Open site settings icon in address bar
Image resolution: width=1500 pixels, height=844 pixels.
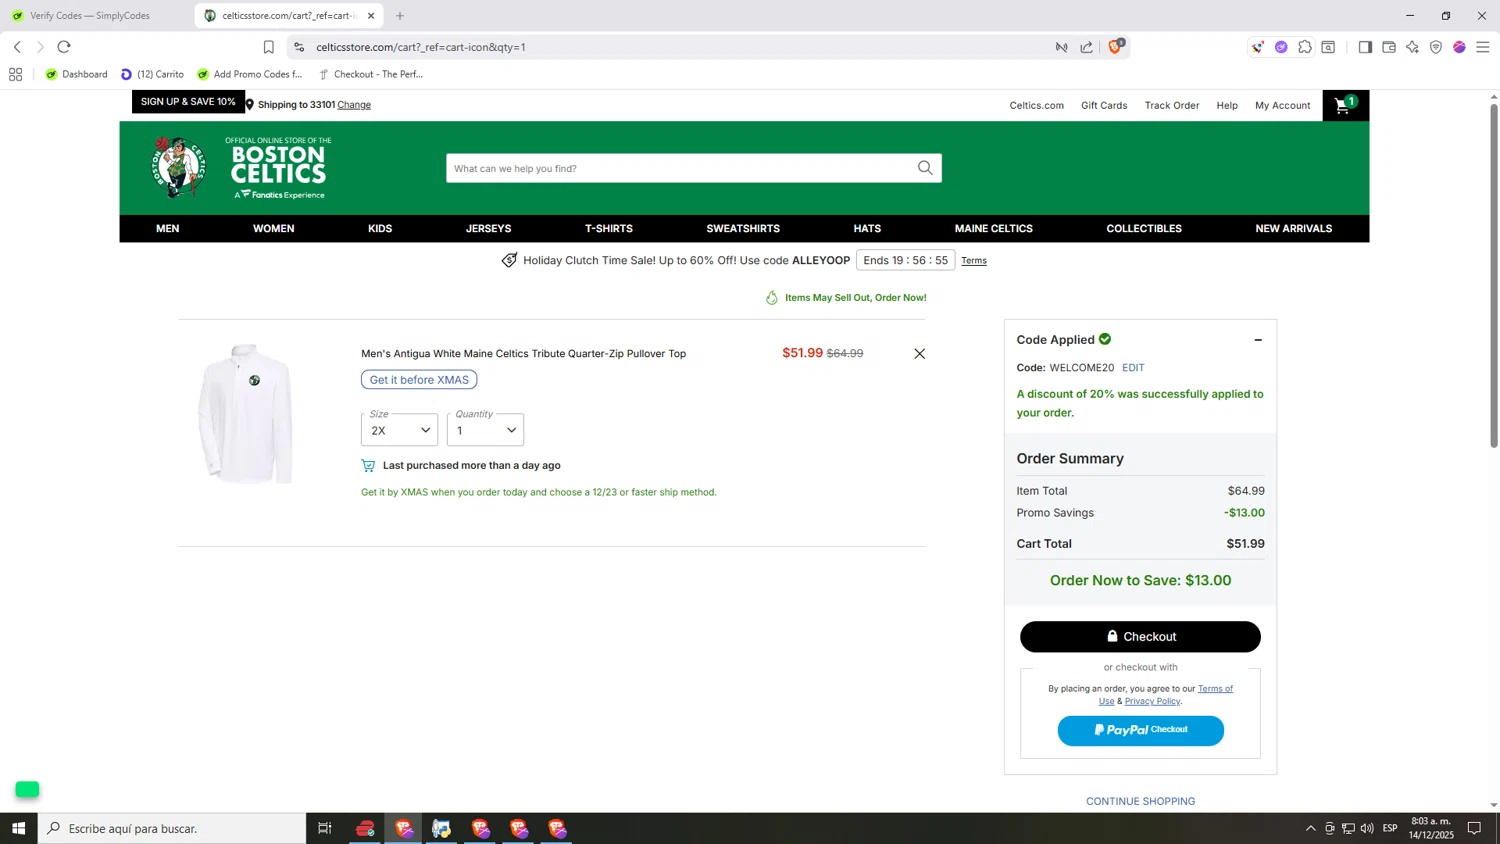(x=299, y=47)
